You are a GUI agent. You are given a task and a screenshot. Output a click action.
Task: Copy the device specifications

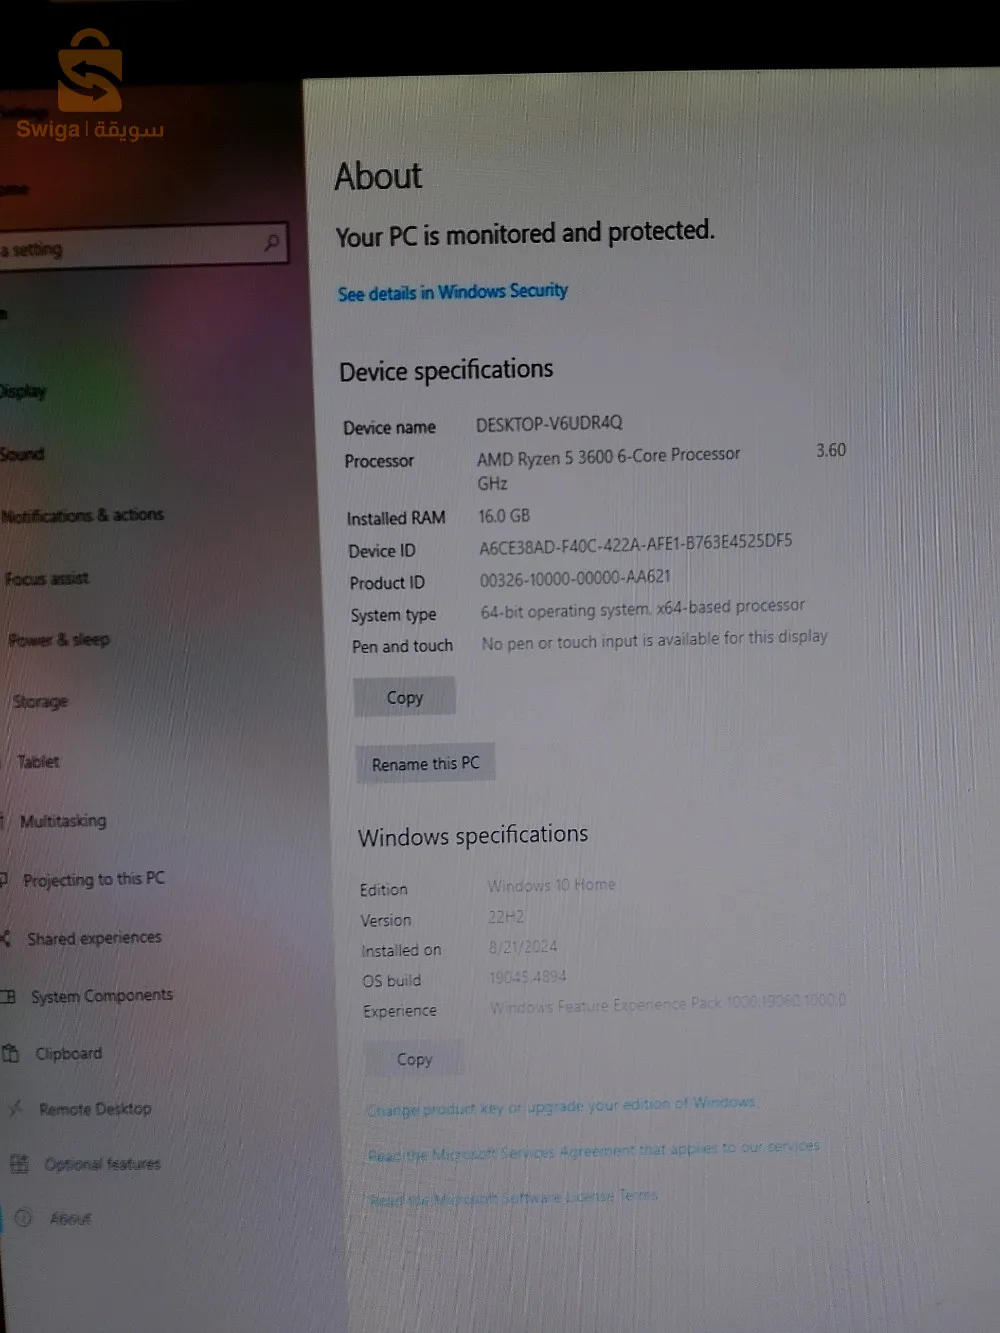[x=404, y=697]
